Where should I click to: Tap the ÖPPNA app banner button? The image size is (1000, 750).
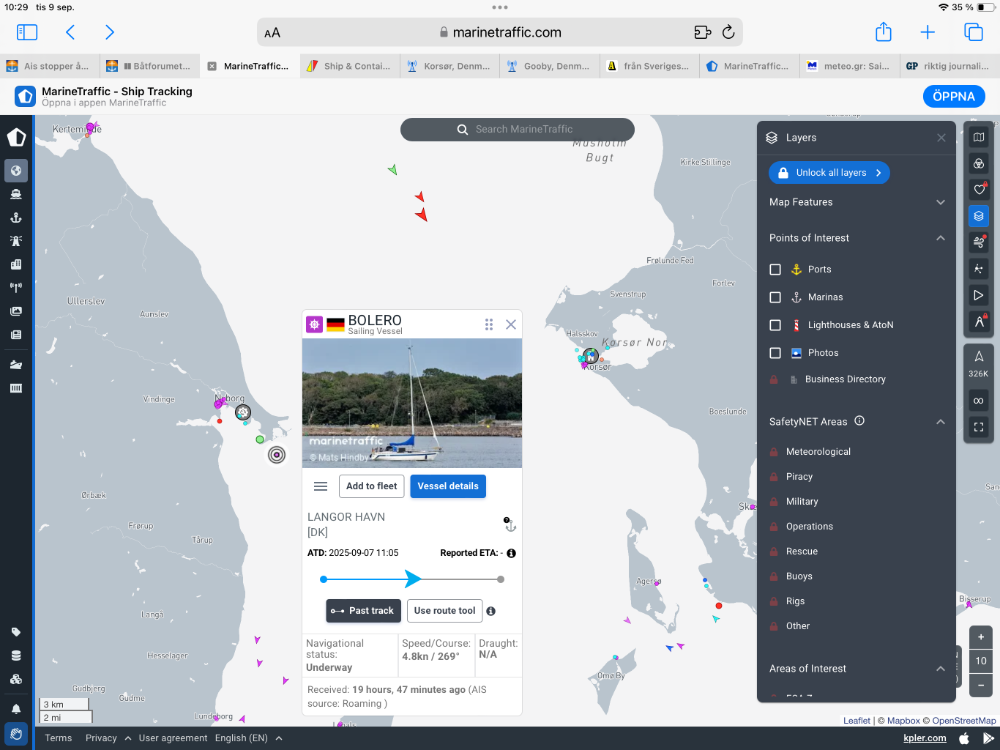click(953, 96)
